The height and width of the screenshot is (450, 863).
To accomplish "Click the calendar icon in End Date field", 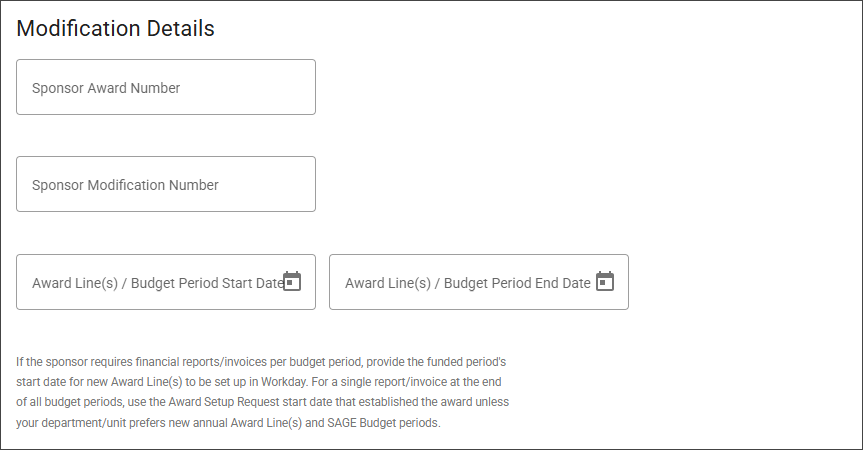I will pos(605,281).
